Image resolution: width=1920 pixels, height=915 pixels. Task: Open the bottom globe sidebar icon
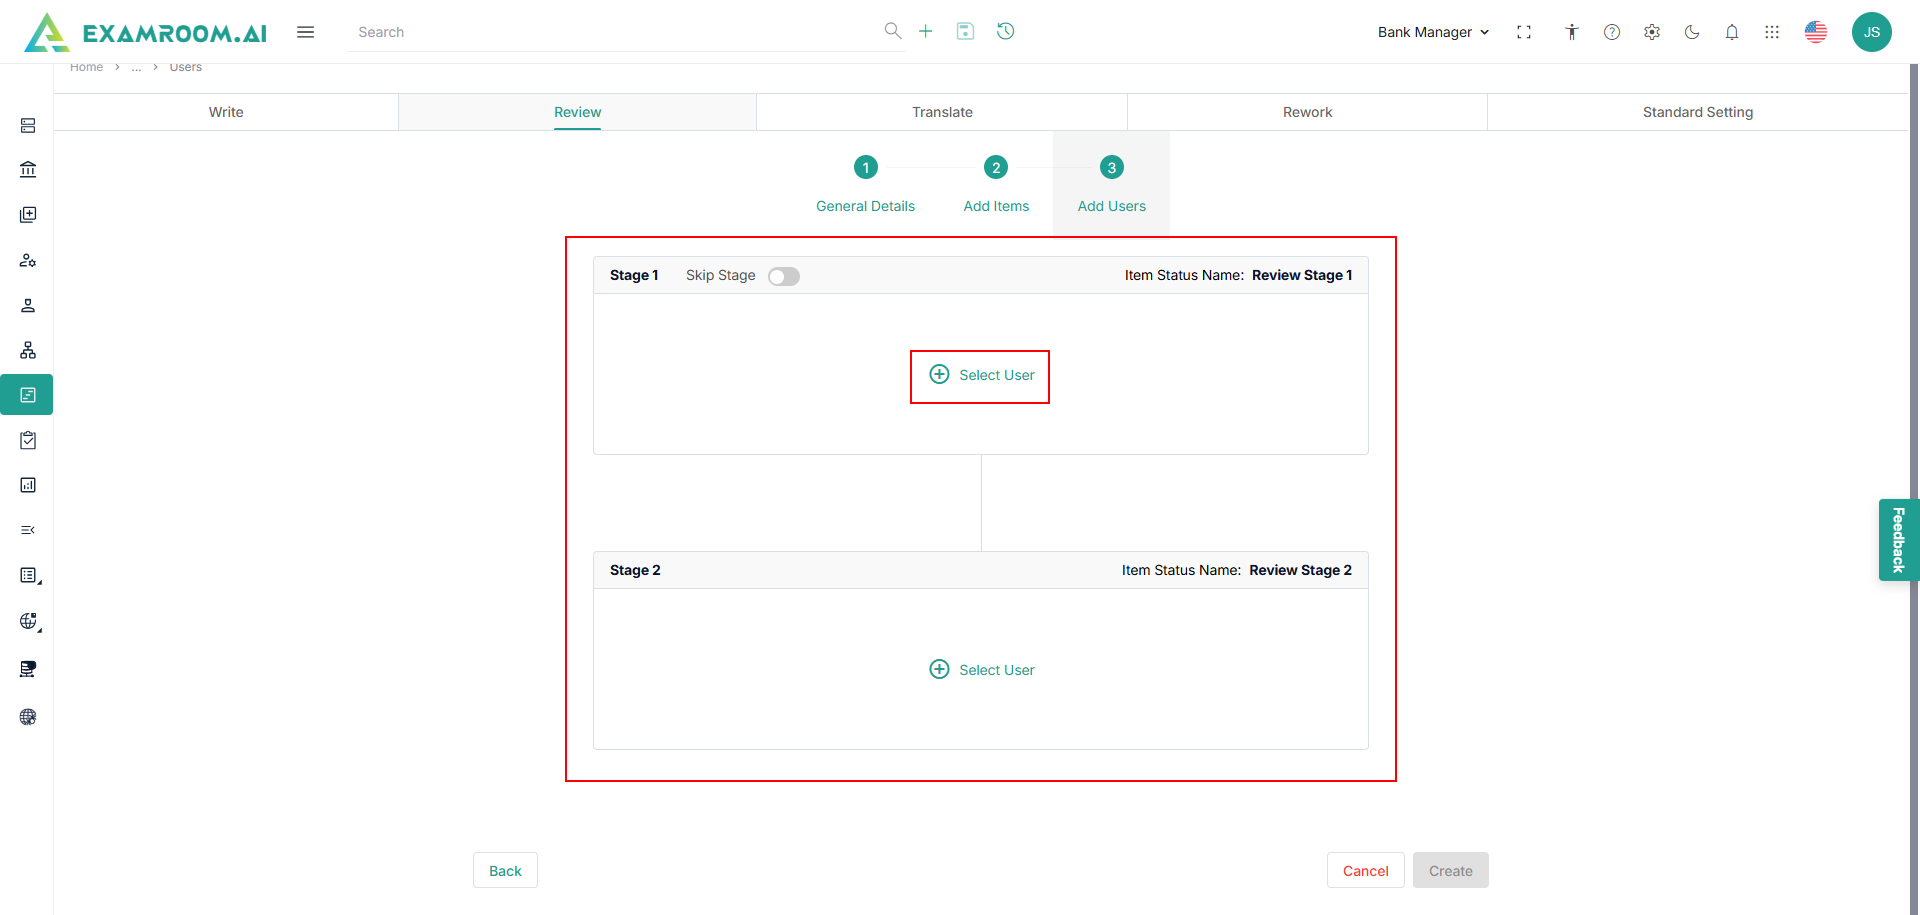click(x=28, y=717)
